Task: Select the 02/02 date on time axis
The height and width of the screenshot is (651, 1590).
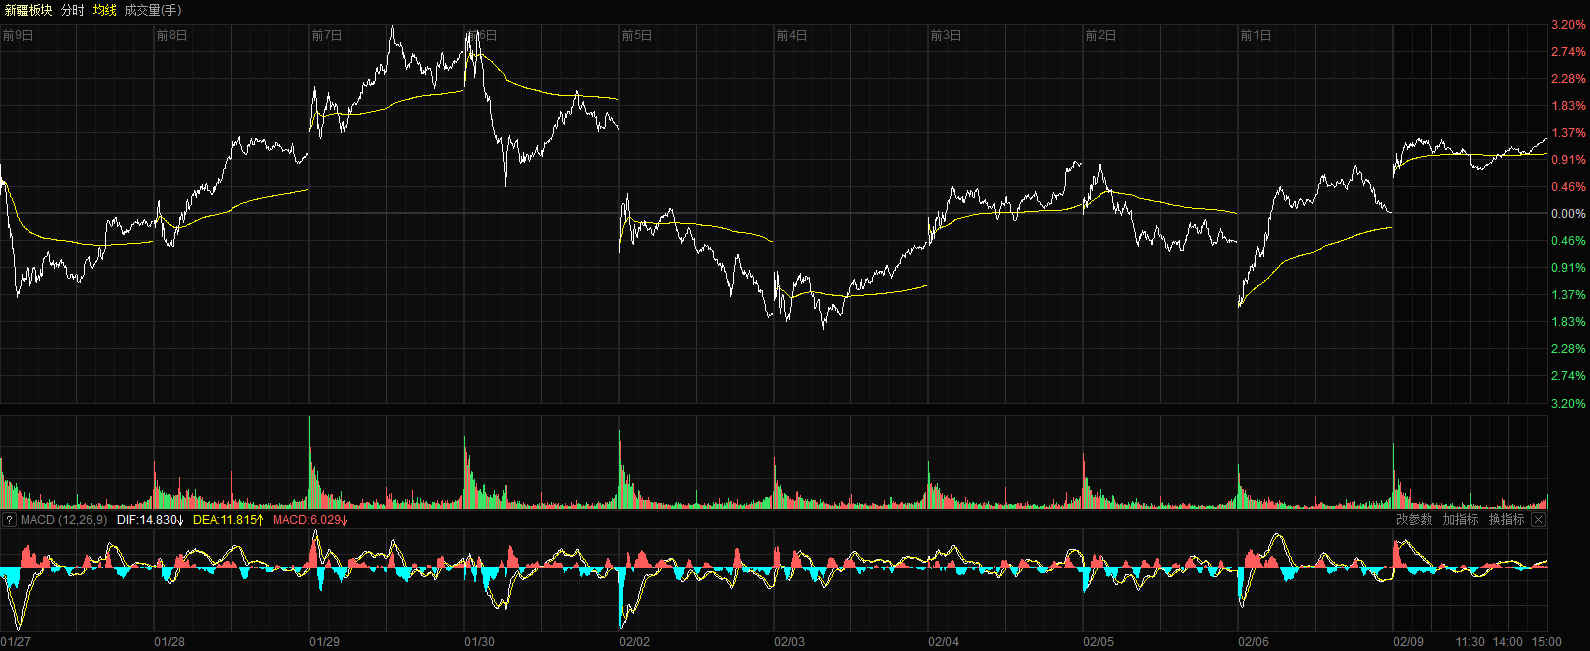Action: point(634,642)
